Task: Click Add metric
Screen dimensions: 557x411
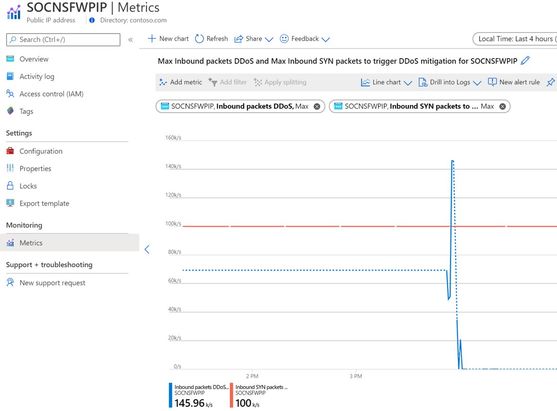Action: click(x=181, y=82)
